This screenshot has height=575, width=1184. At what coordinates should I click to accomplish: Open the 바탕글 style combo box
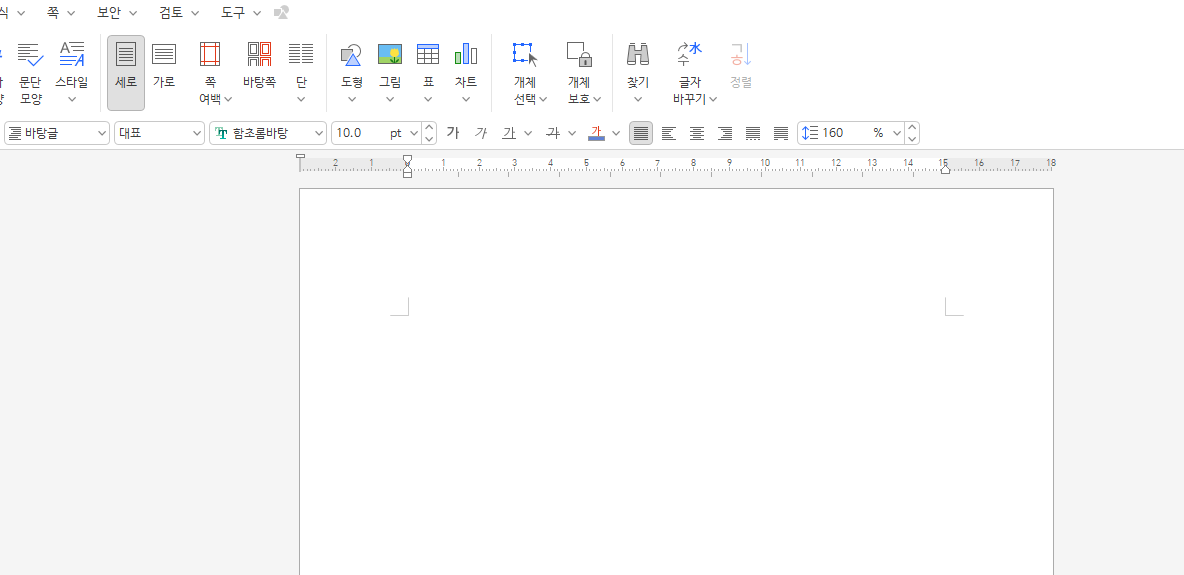(57, 133)
